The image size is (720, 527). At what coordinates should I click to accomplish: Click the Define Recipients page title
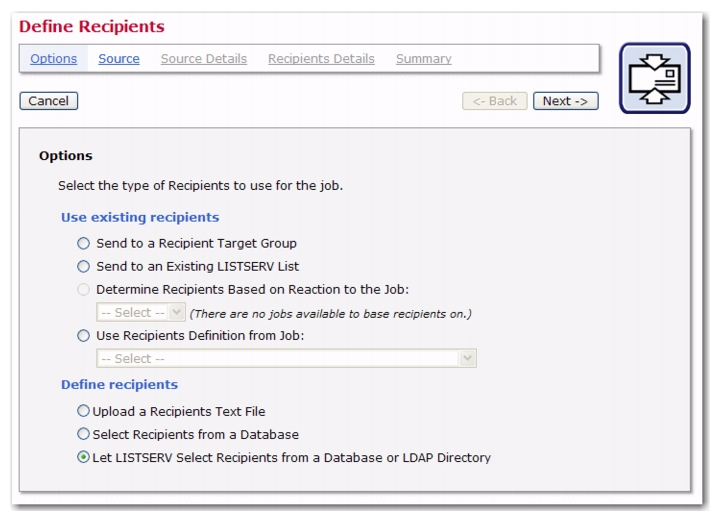(92, 27)
